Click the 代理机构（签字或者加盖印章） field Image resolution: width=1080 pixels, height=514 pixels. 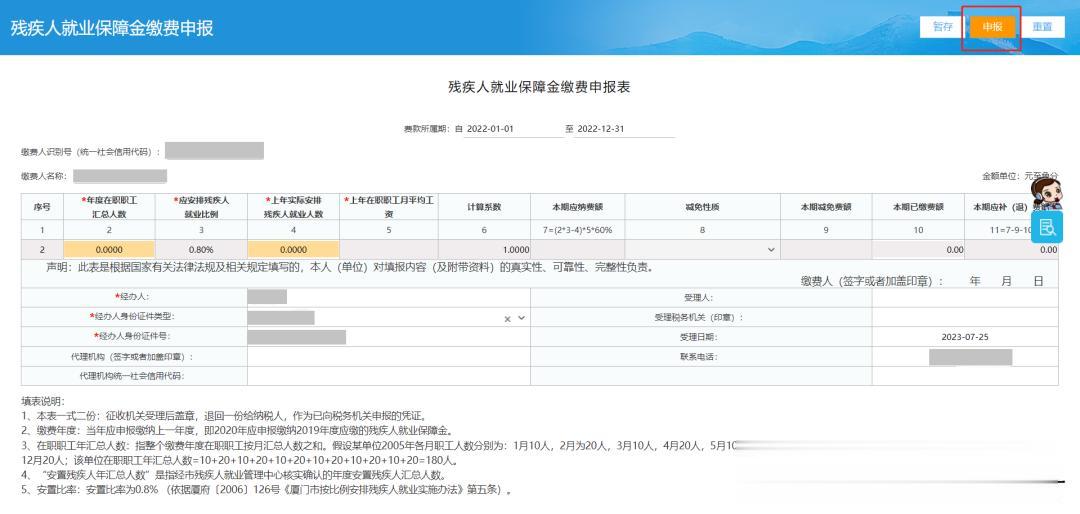point(388,357)
